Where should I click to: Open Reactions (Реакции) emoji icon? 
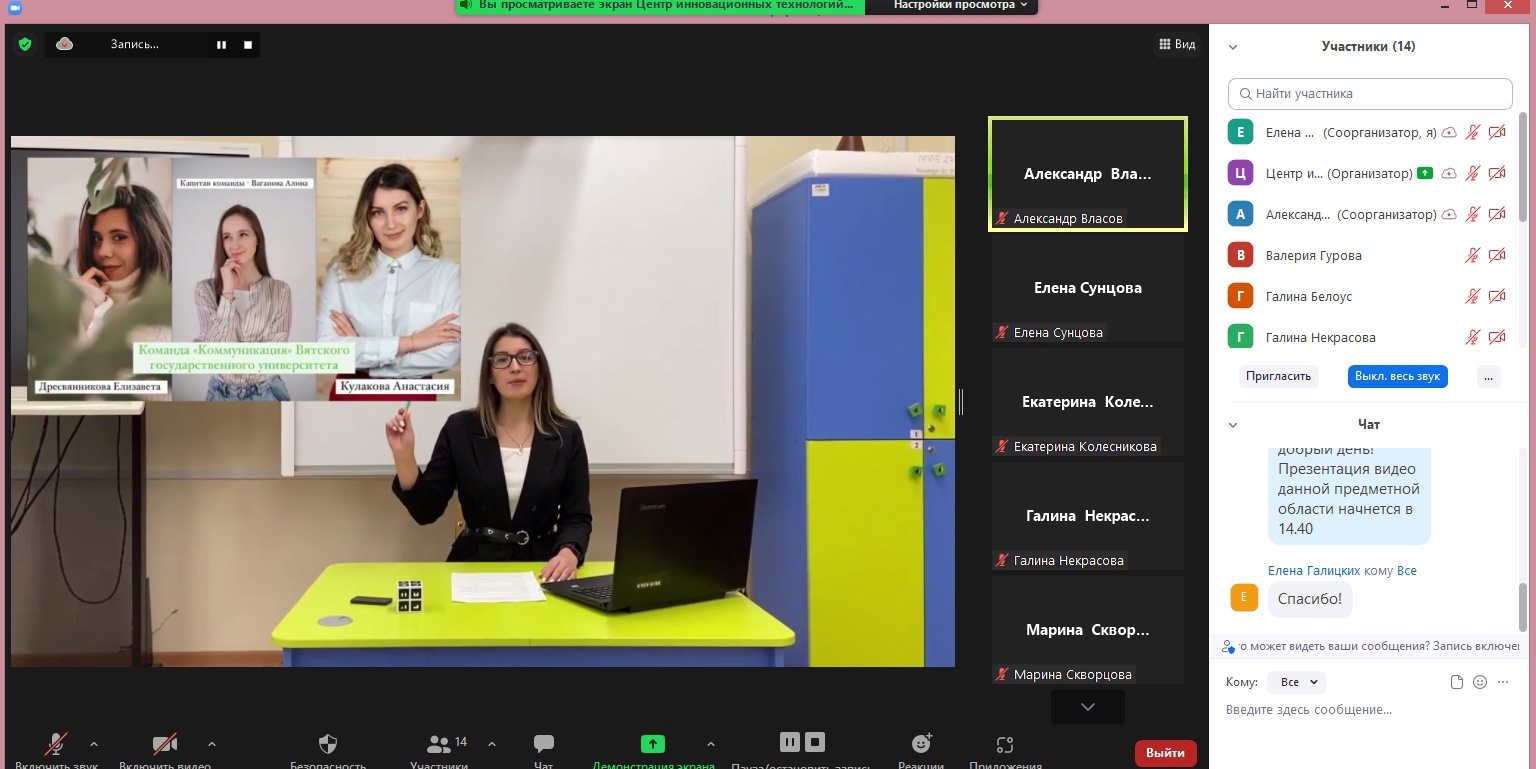(921, 744)
